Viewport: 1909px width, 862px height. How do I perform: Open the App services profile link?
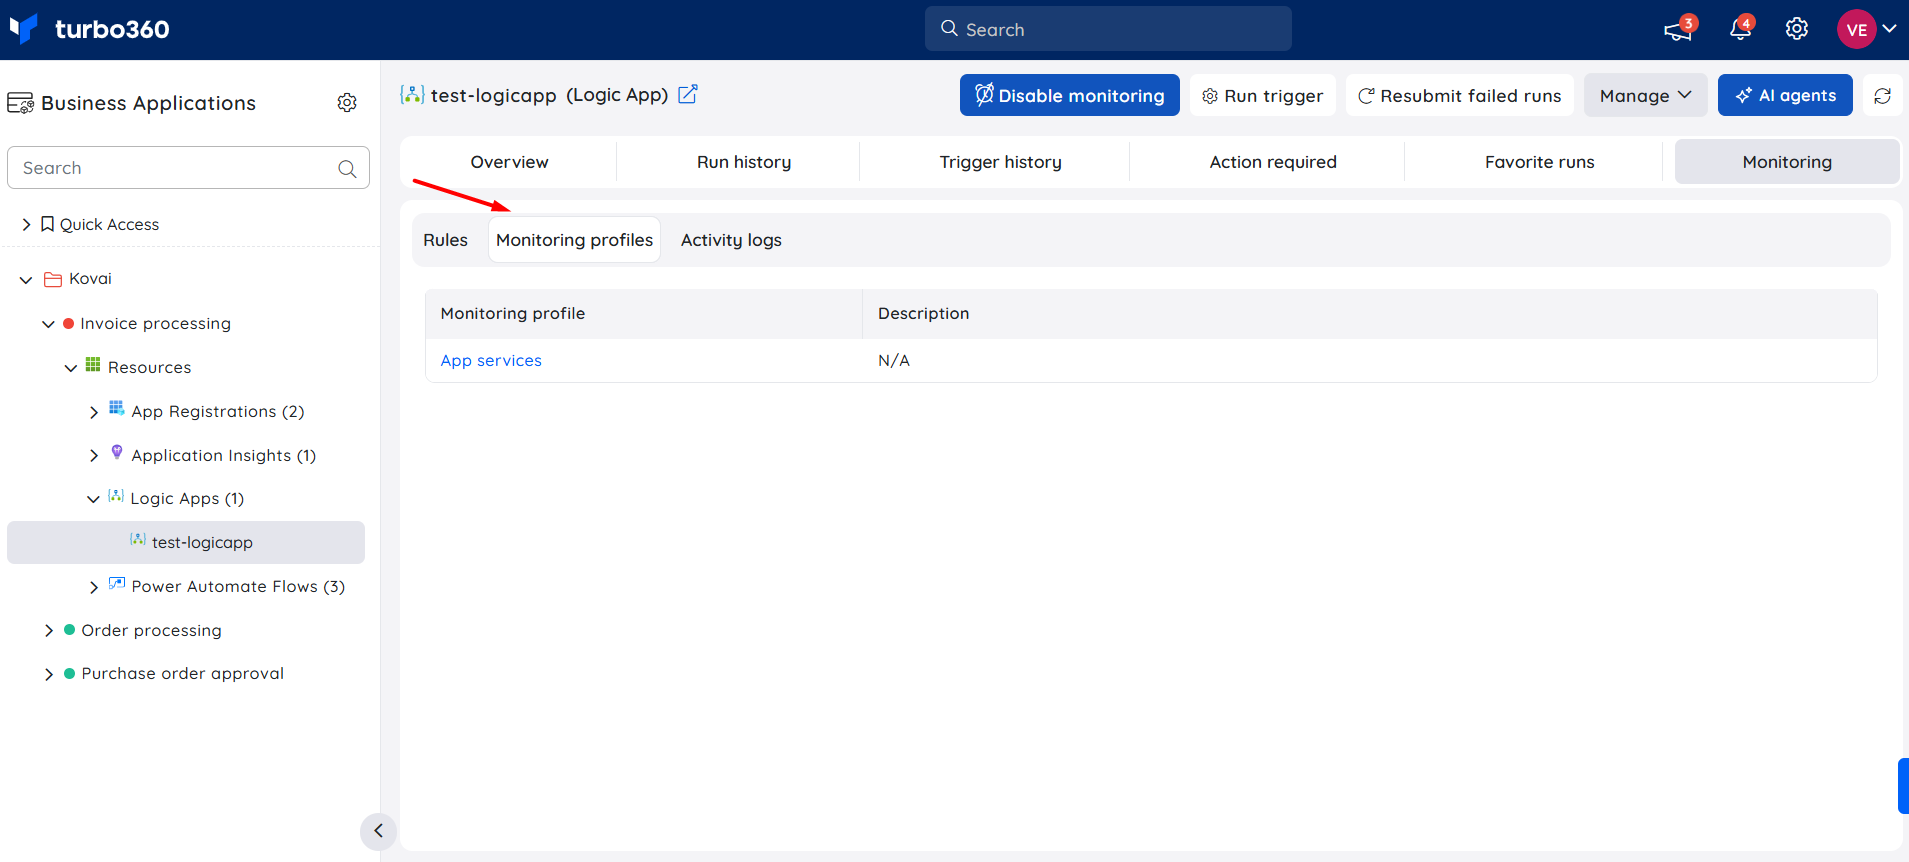tap(491, 361)
